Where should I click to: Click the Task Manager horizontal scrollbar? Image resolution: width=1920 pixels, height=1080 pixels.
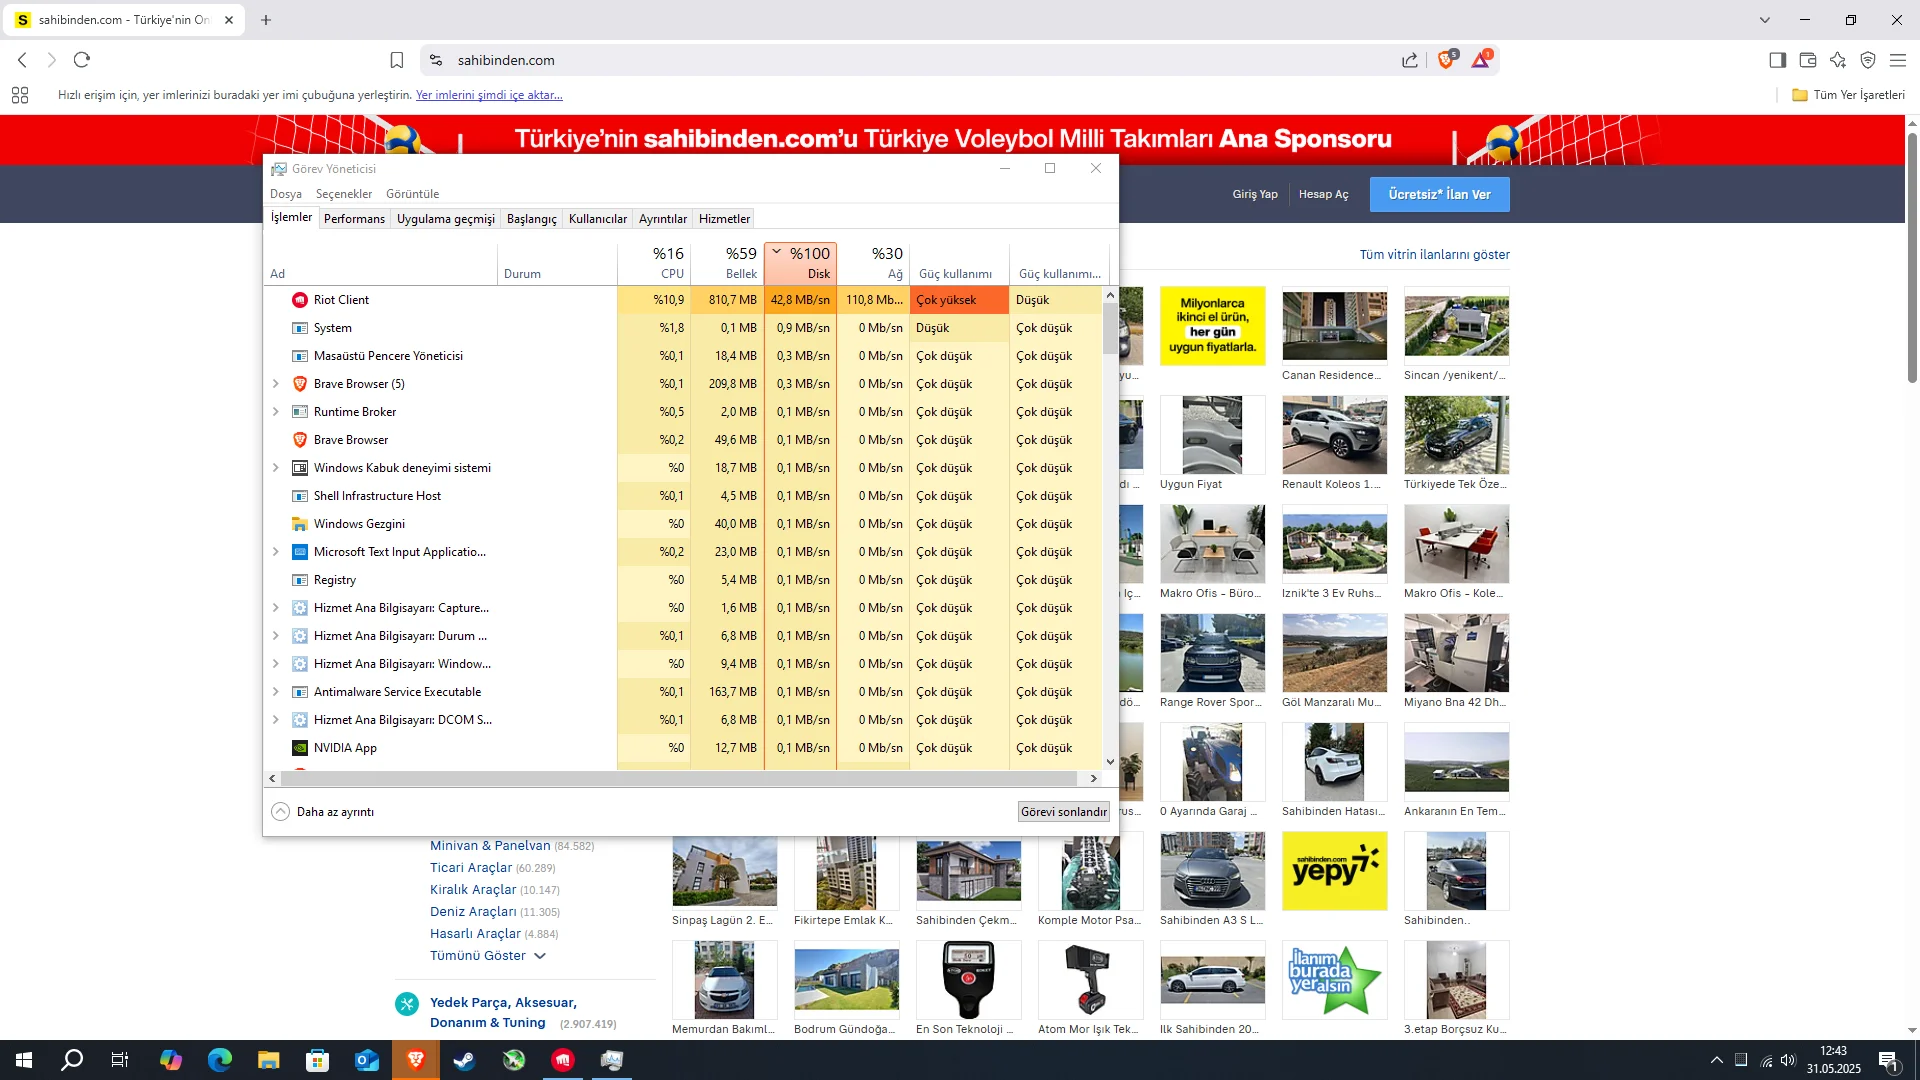point(680,778)
